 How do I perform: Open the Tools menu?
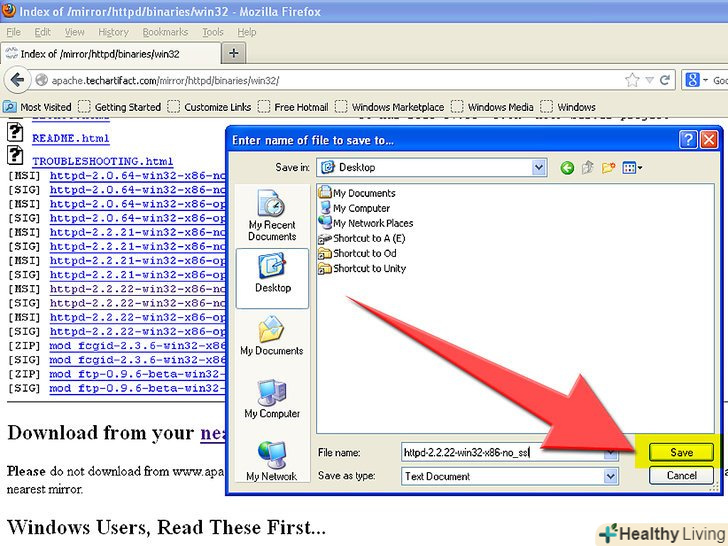click(213, 32)
